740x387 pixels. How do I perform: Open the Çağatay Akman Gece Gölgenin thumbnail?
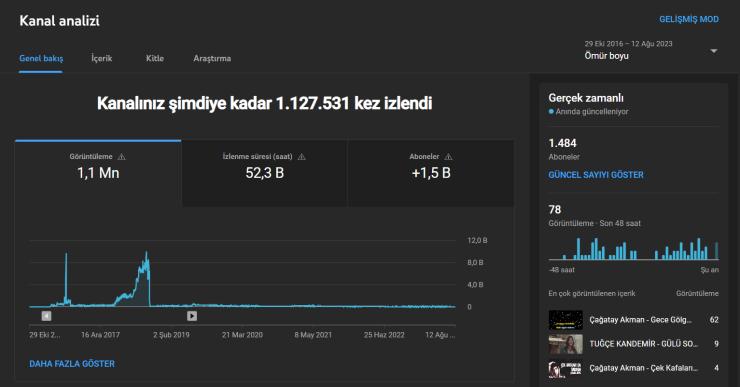[565, 320]
